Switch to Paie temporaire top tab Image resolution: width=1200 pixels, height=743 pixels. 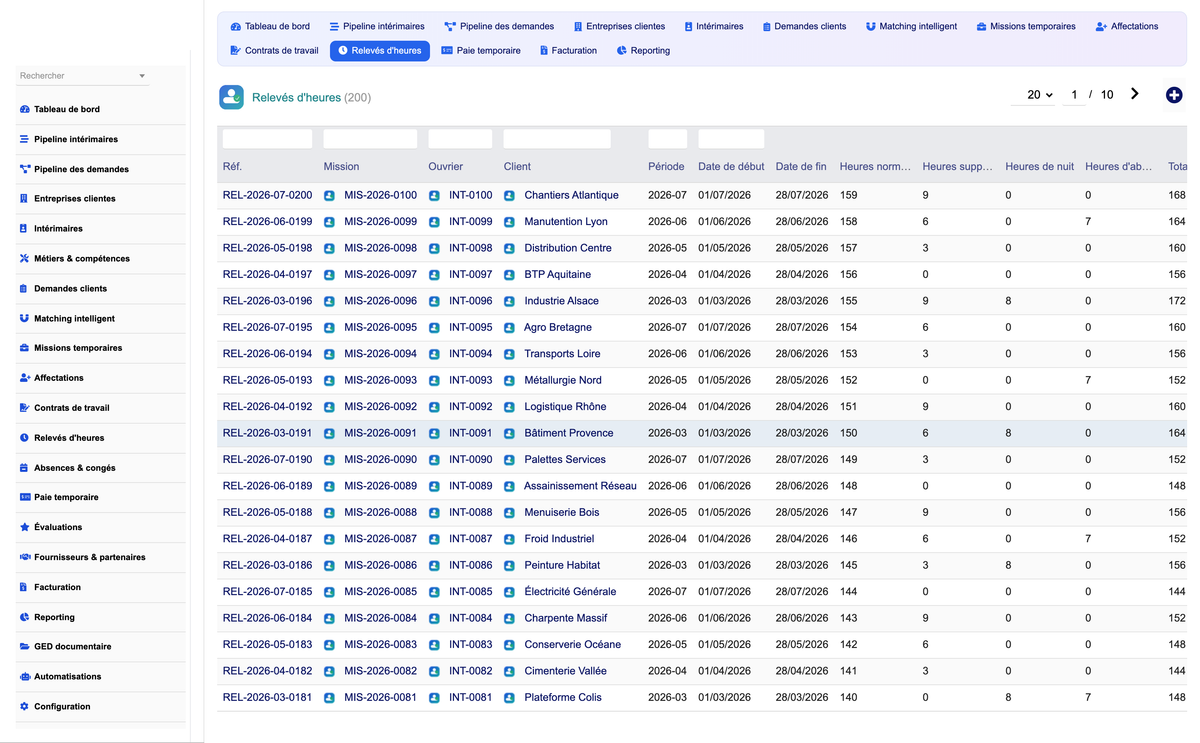click(481, 50)
